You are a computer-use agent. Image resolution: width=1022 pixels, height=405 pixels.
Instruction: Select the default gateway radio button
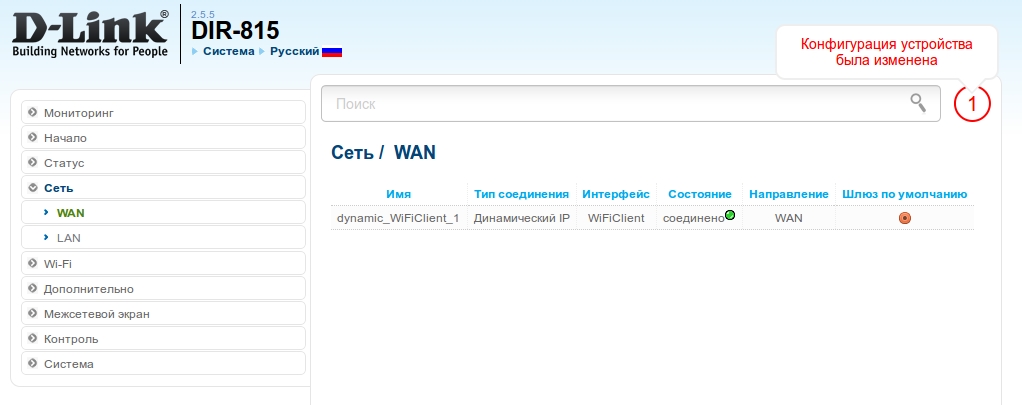point(904,218)
